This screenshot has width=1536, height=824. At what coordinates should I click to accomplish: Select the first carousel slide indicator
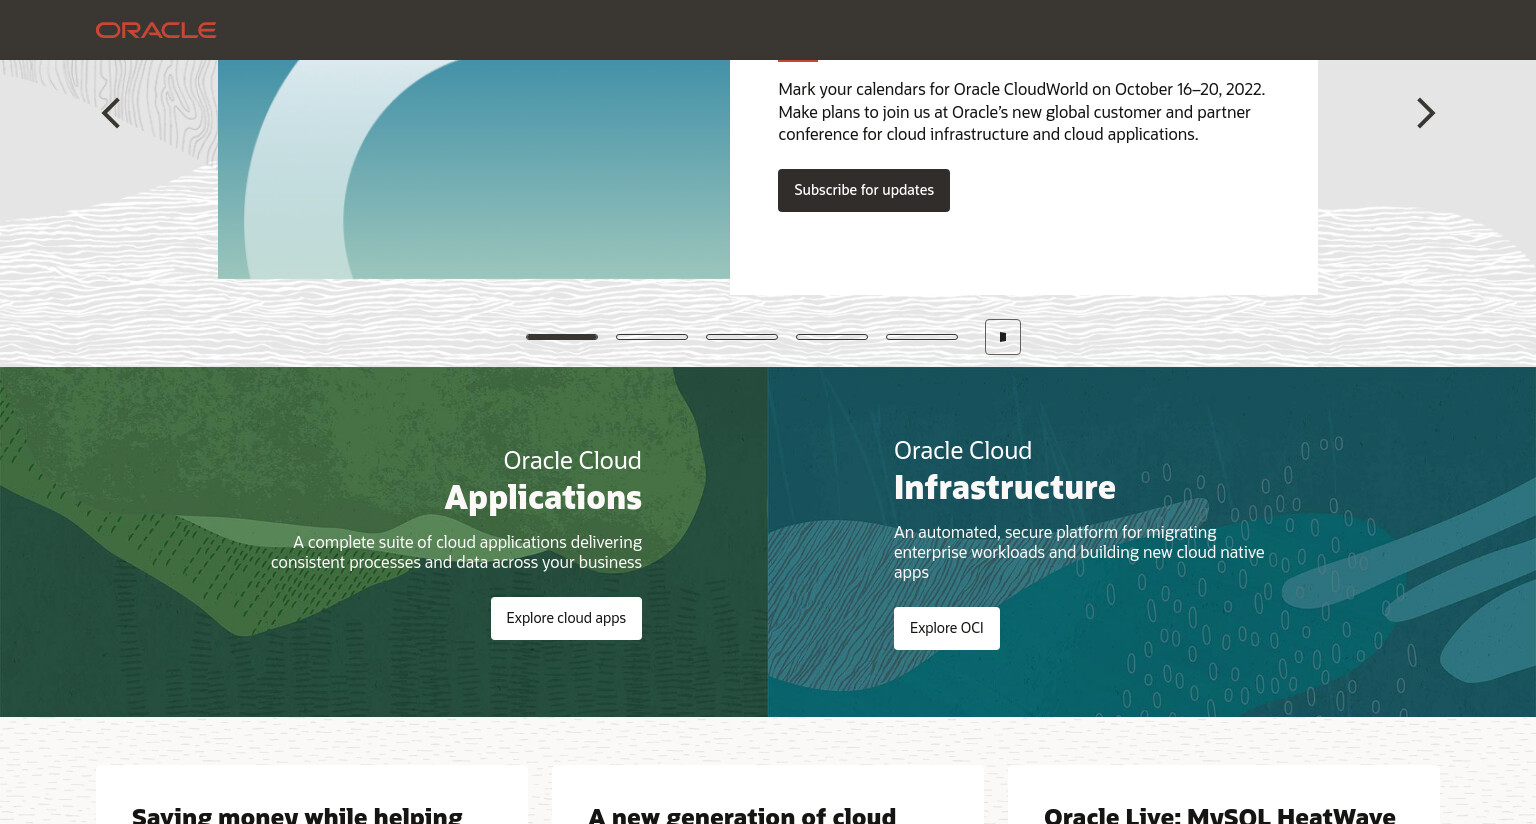(x=562, y=337)
